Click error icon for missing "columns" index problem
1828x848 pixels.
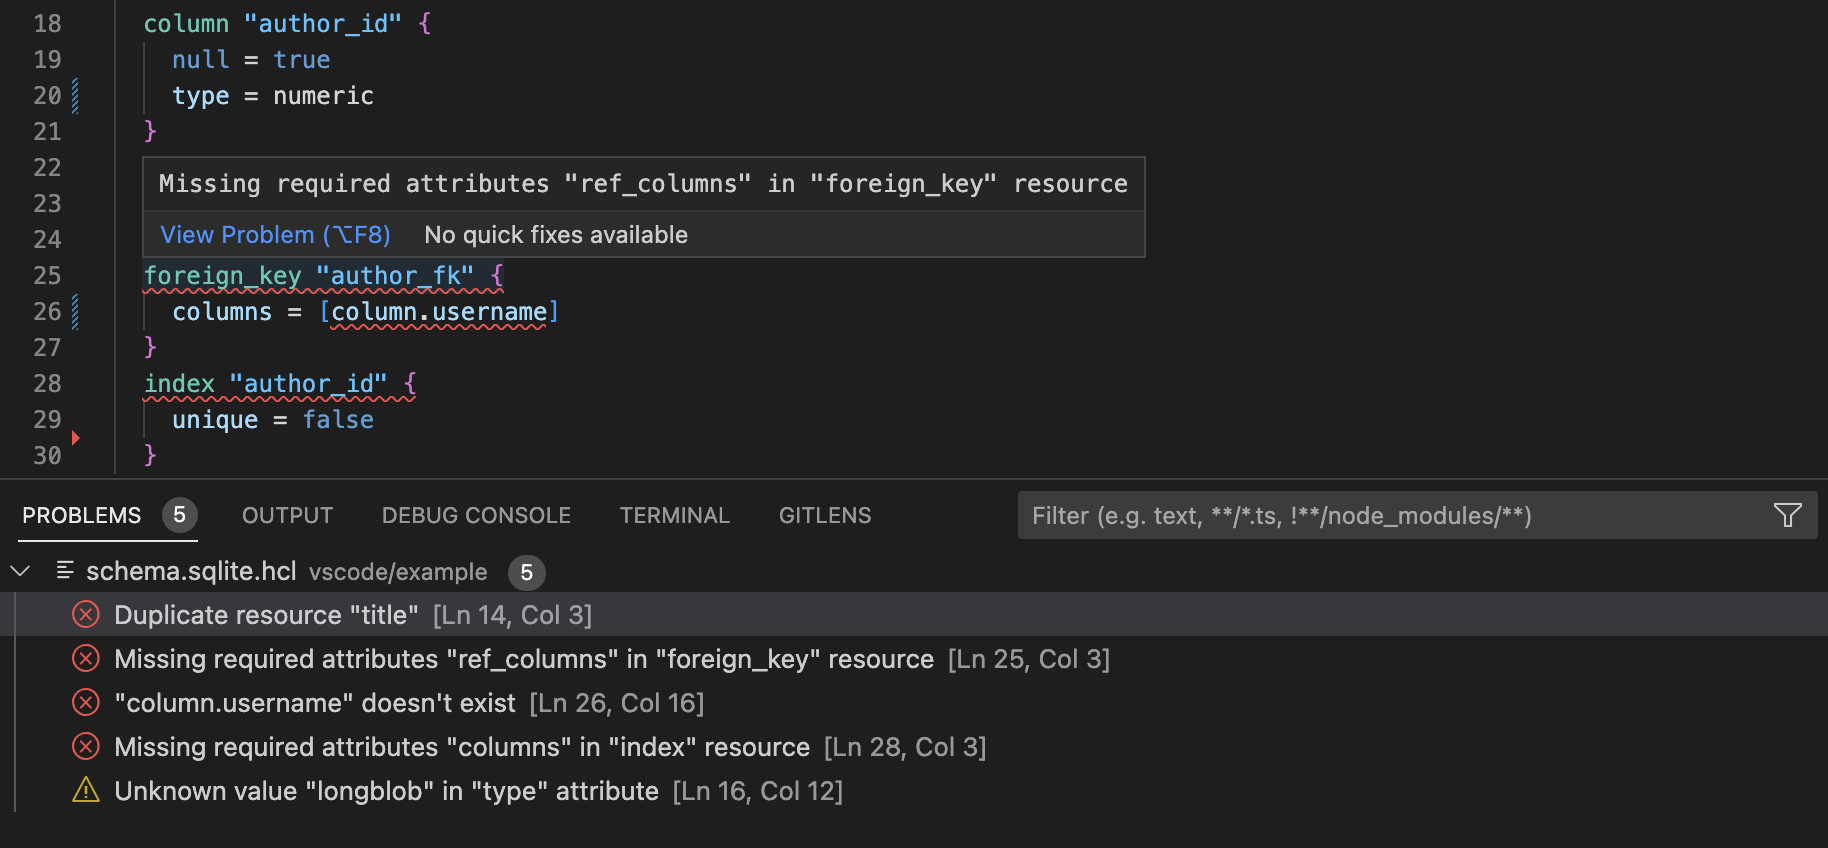click(x=86, y=747)
